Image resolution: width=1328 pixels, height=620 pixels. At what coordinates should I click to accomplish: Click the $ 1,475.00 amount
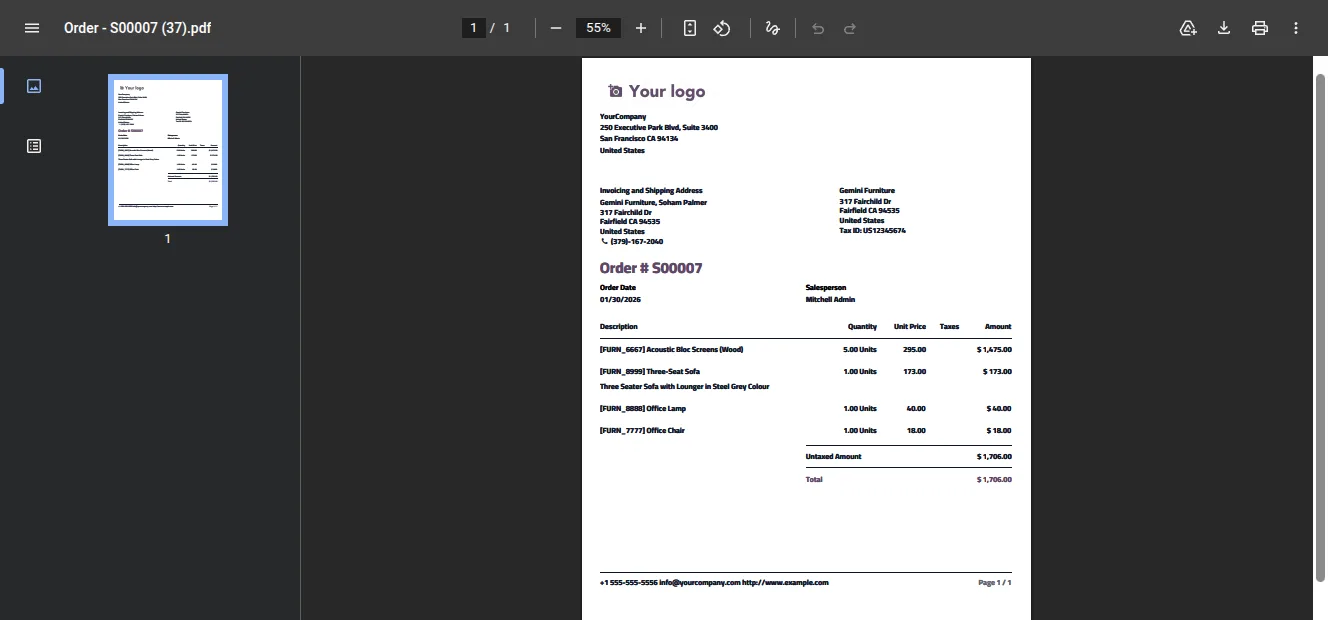[x=994, y=350]
